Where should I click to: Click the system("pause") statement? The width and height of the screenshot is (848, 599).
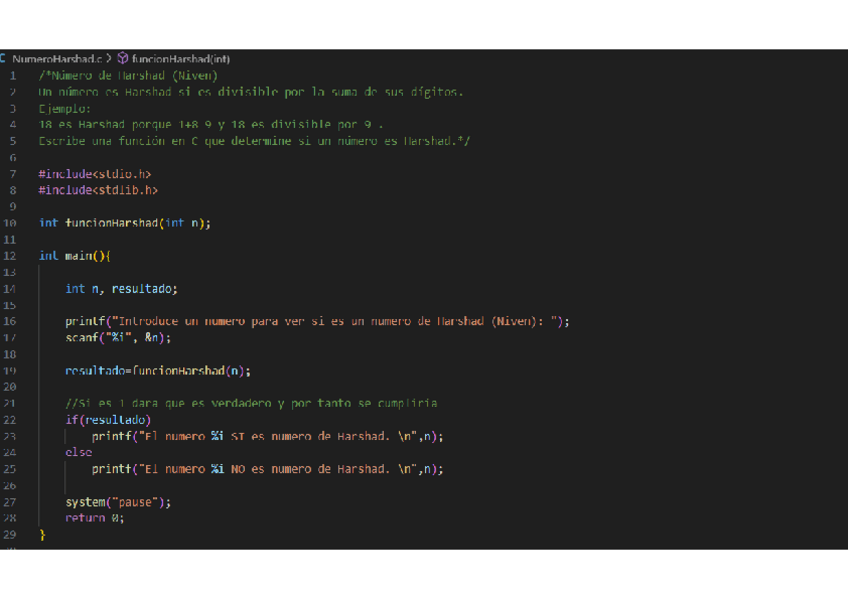(118, 502)
